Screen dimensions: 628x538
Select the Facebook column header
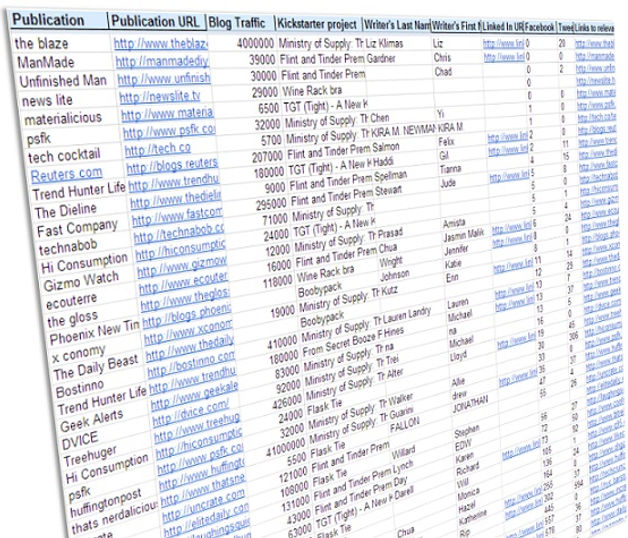click(x=540, y=27)
